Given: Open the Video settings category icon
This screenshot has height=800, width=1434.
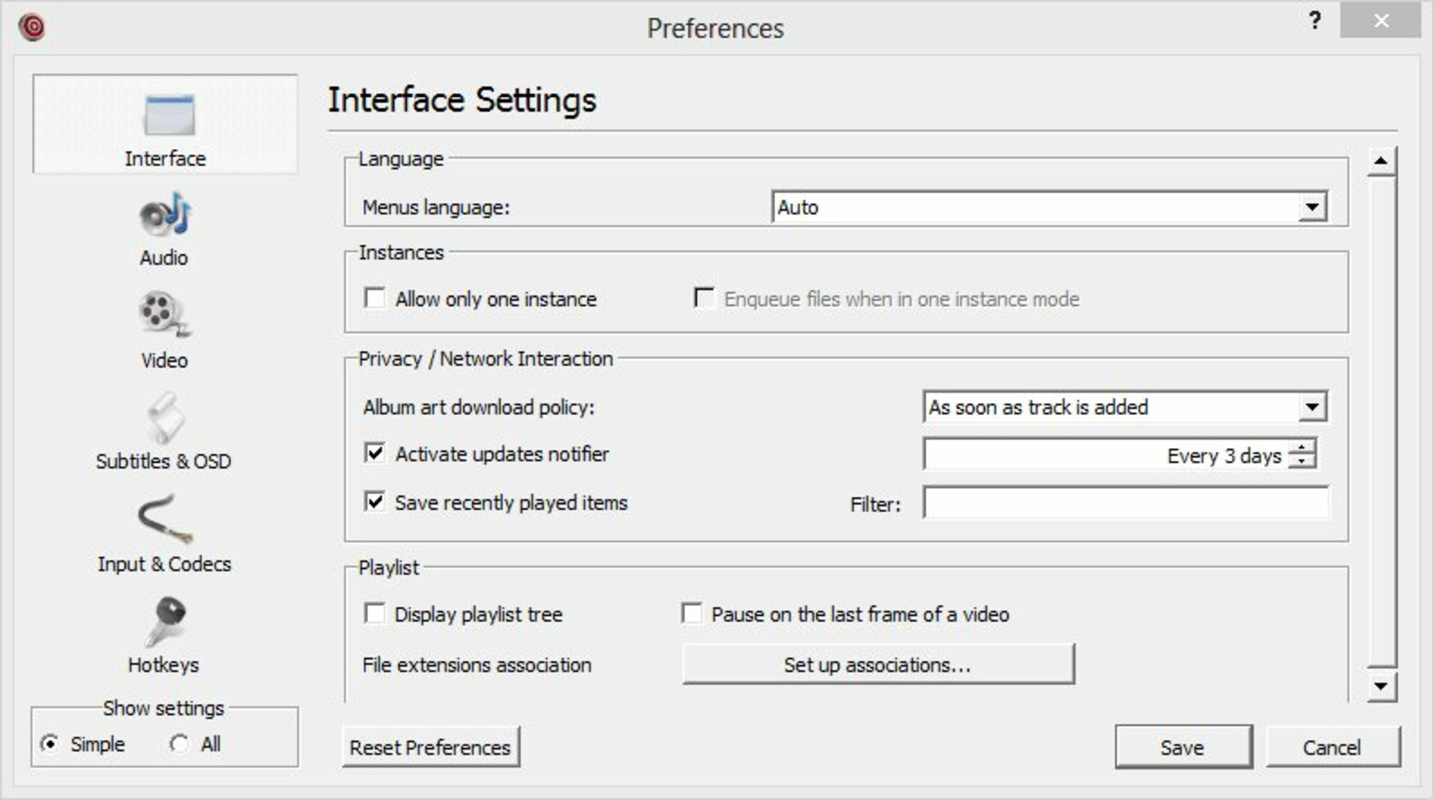Looking at the screenshot, I should coord(164,314).
